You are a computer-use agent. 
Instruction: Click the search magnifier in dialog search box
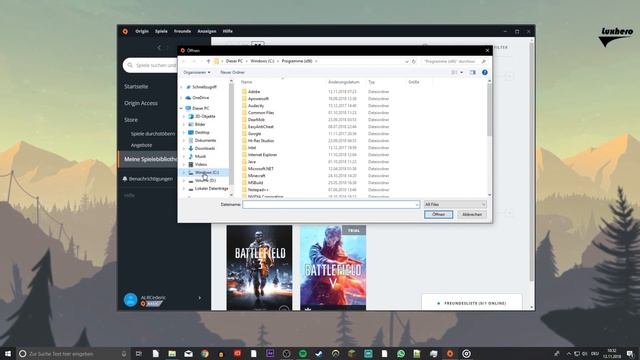[x=484, y=61]
